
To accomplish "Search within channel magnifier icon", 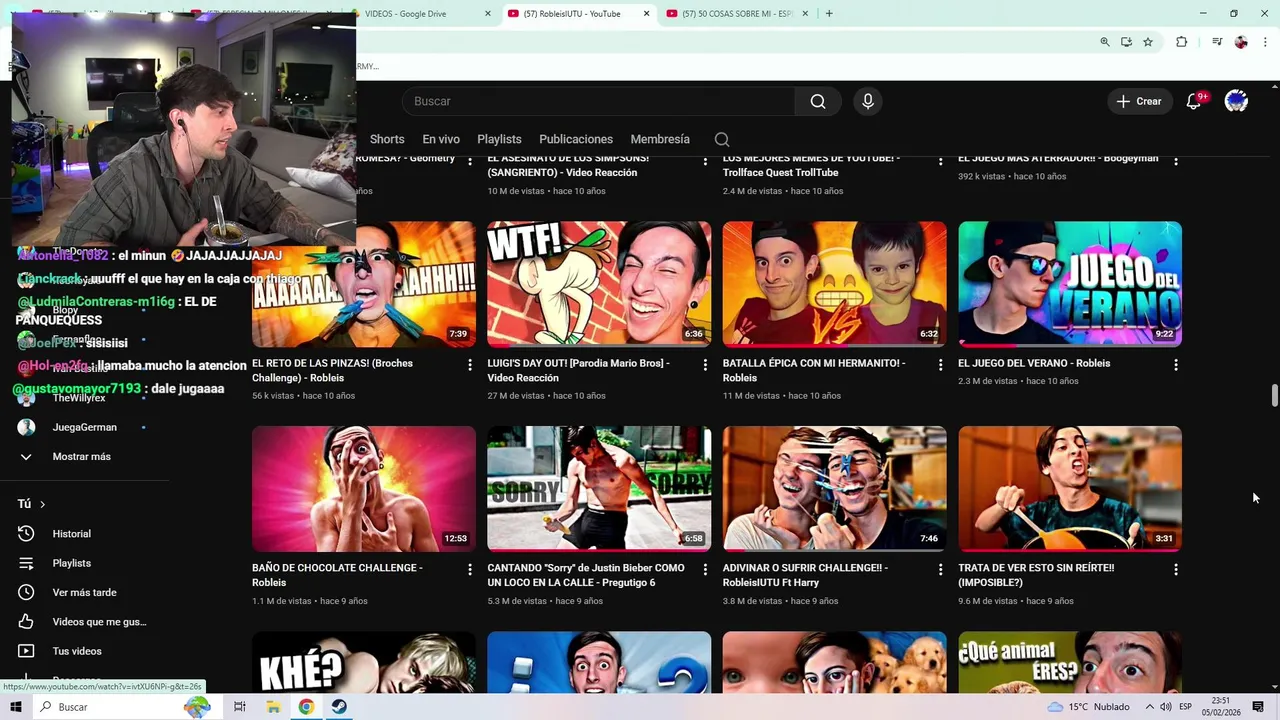I will 722,139.
